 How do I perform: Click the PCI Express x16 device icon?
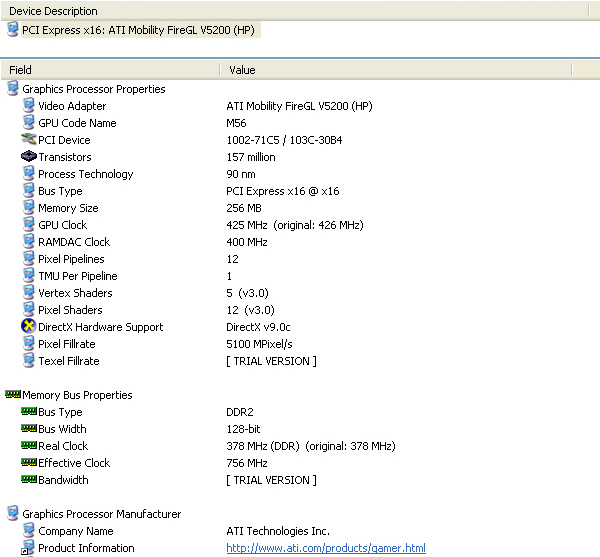pos(13,29)
